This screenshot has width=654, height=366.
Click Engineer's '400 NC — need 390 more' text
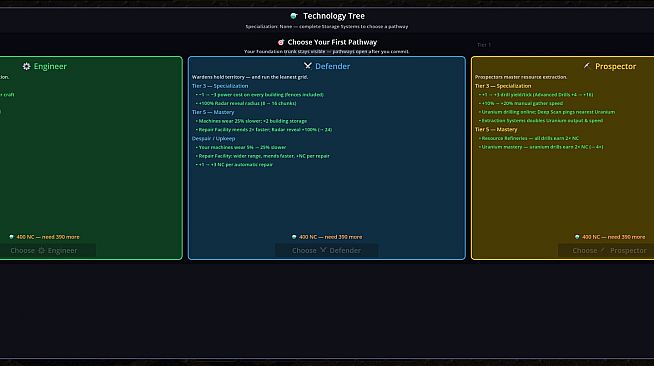pos(48,237)
